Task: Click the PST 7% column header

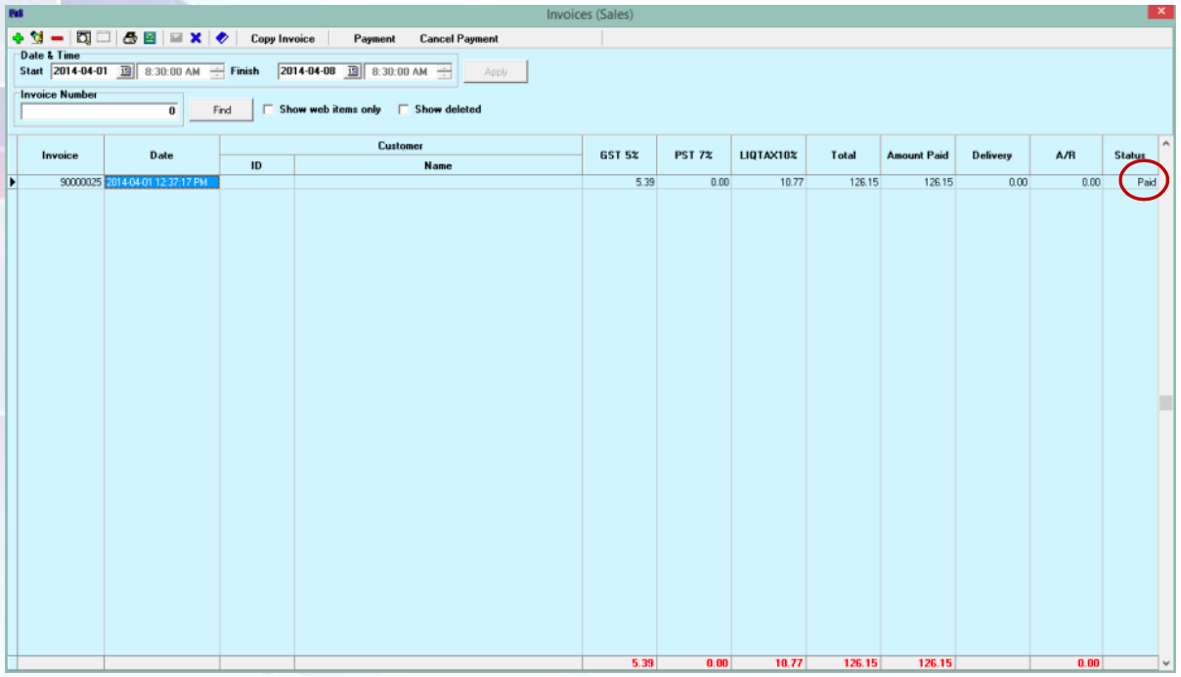Action: [694, 155]
